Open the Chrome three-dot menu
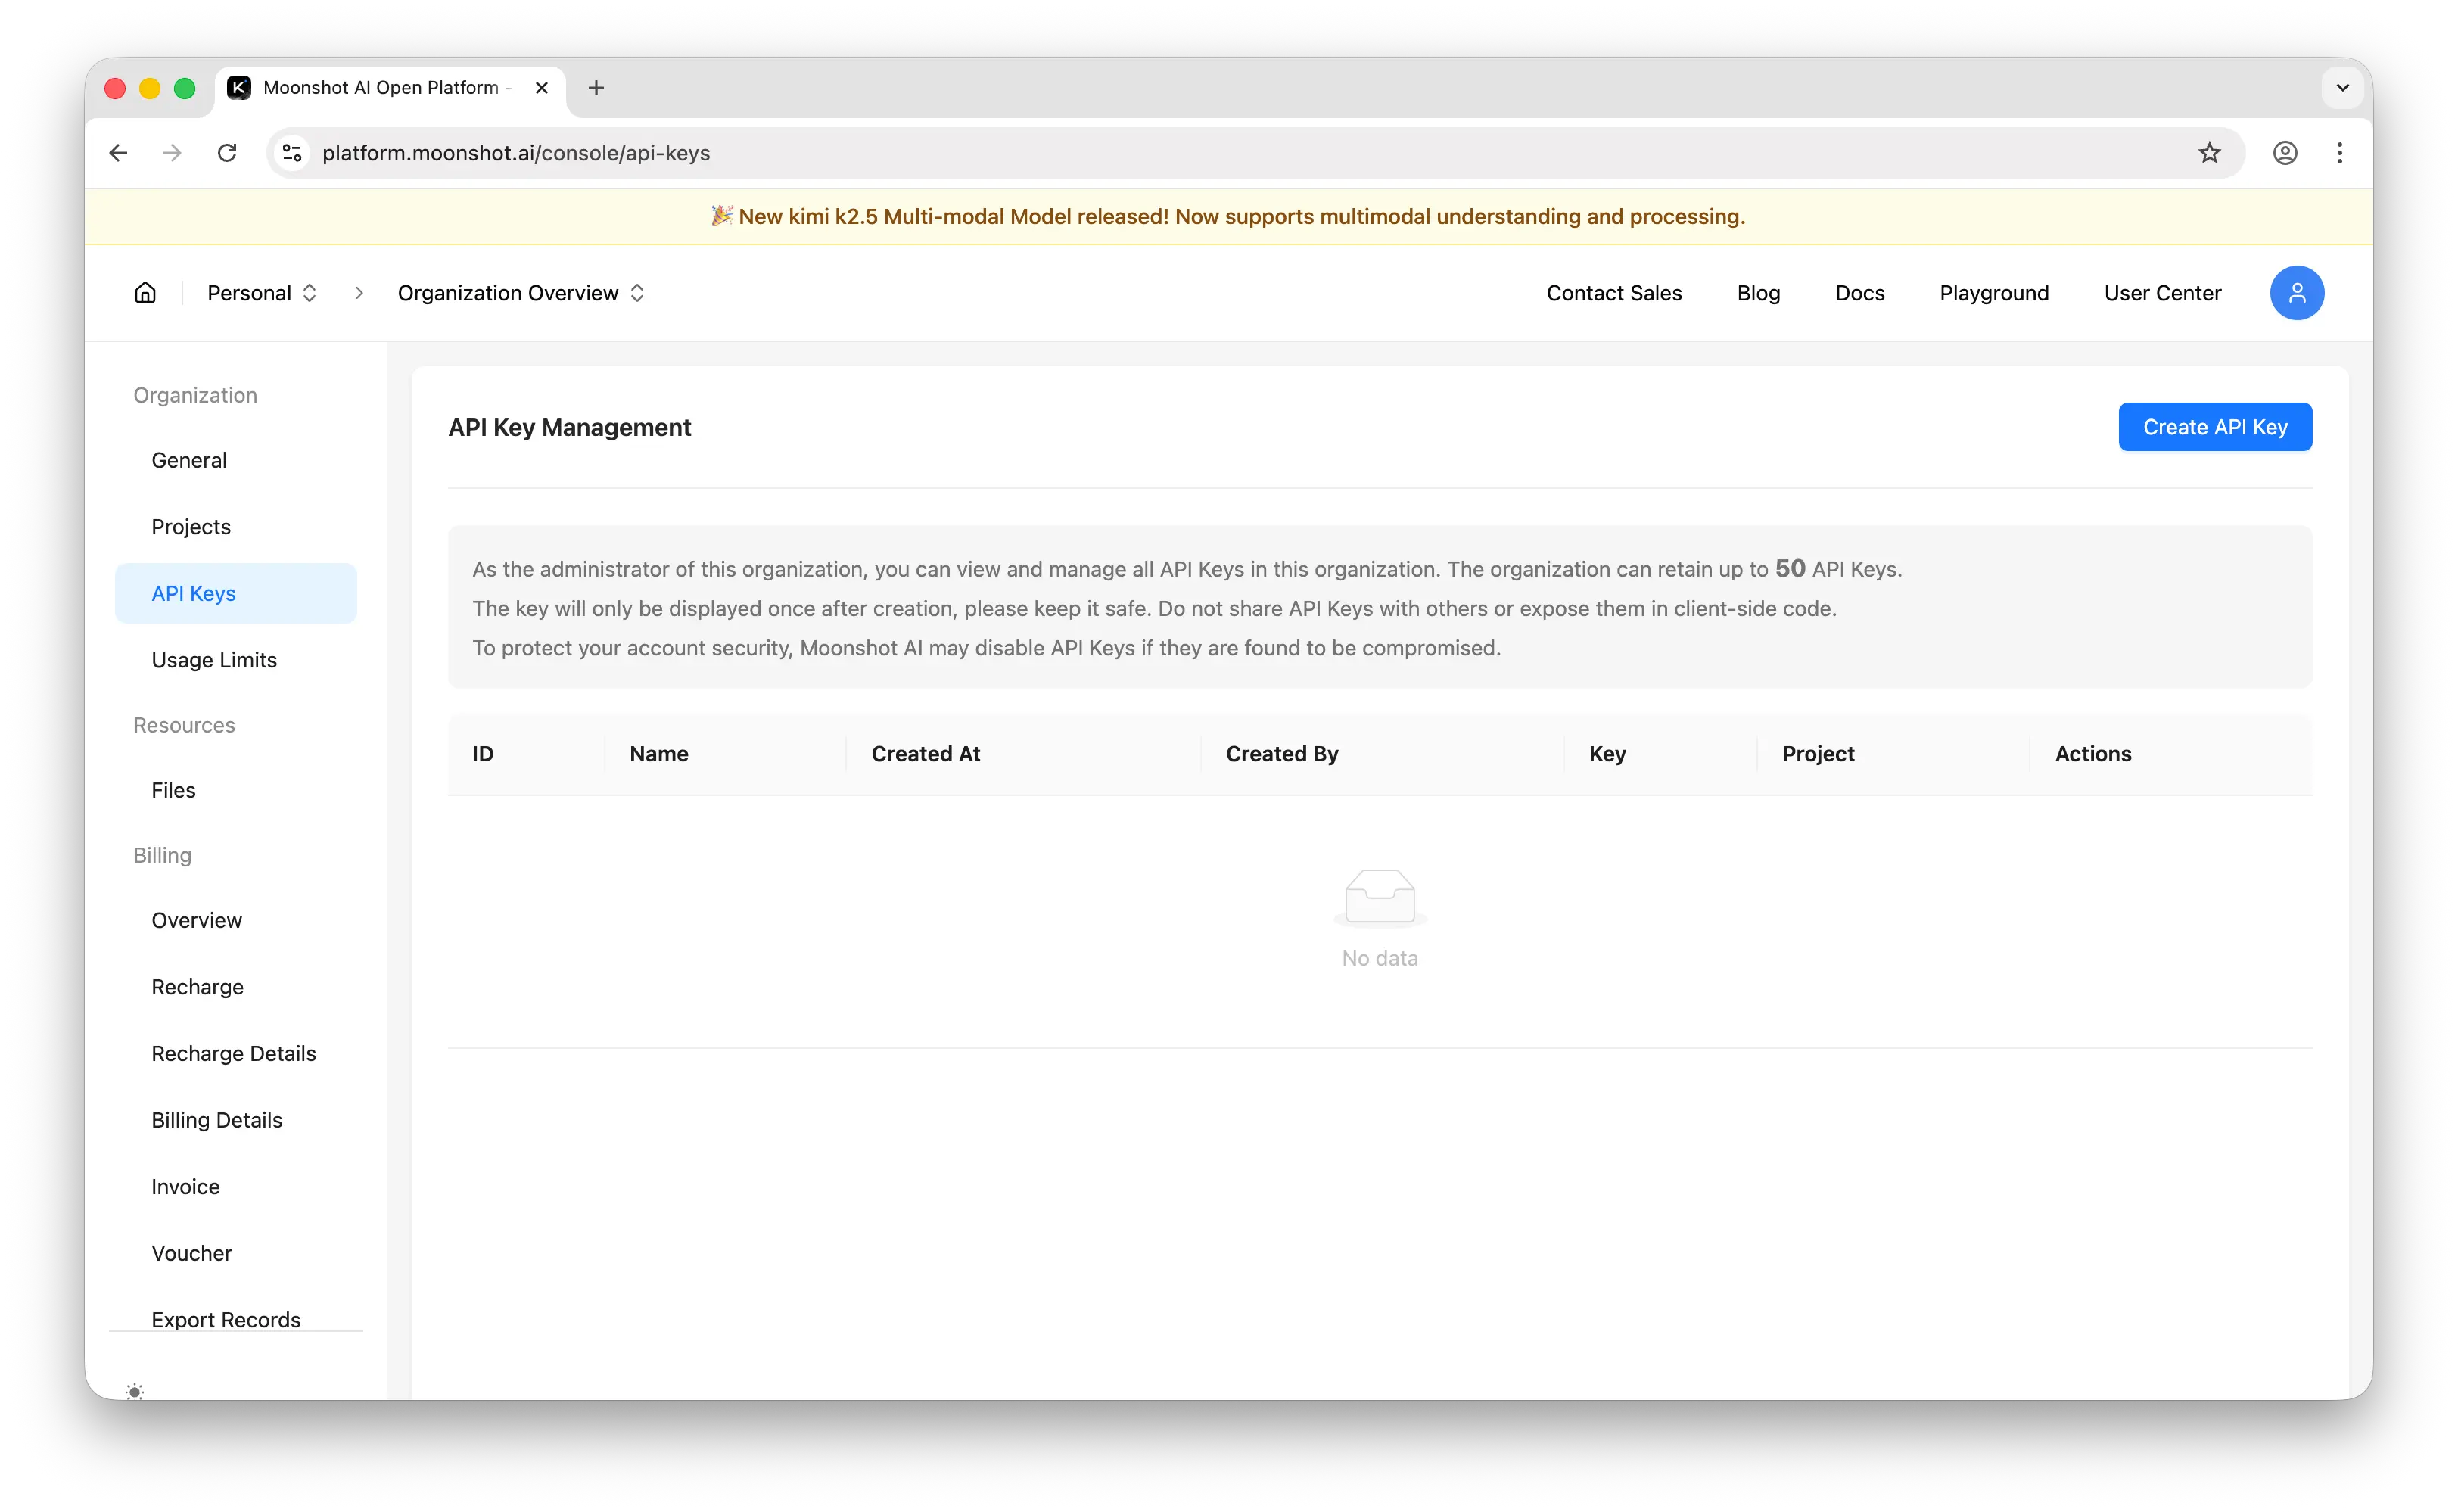Viewport: 2458px width, 1512px height. point(2340,152)
